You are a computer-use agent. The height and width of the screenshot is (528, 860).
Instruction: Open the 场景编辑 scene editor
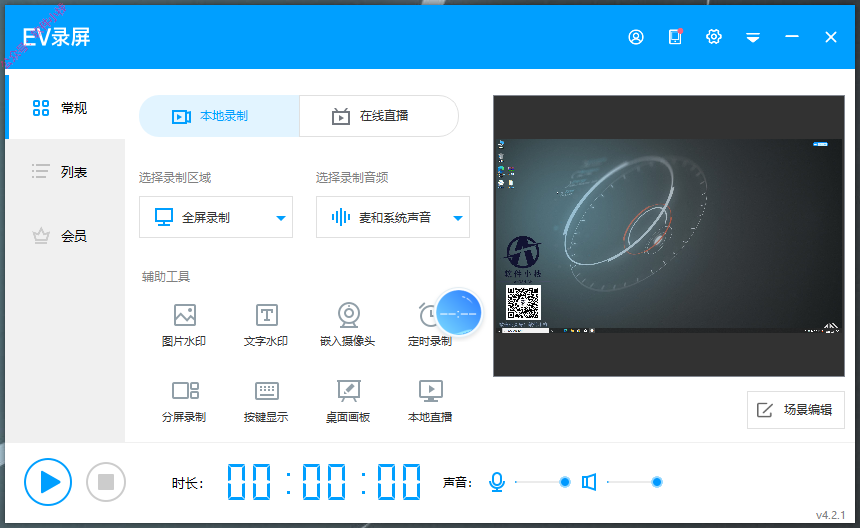[x=796, y=410]
